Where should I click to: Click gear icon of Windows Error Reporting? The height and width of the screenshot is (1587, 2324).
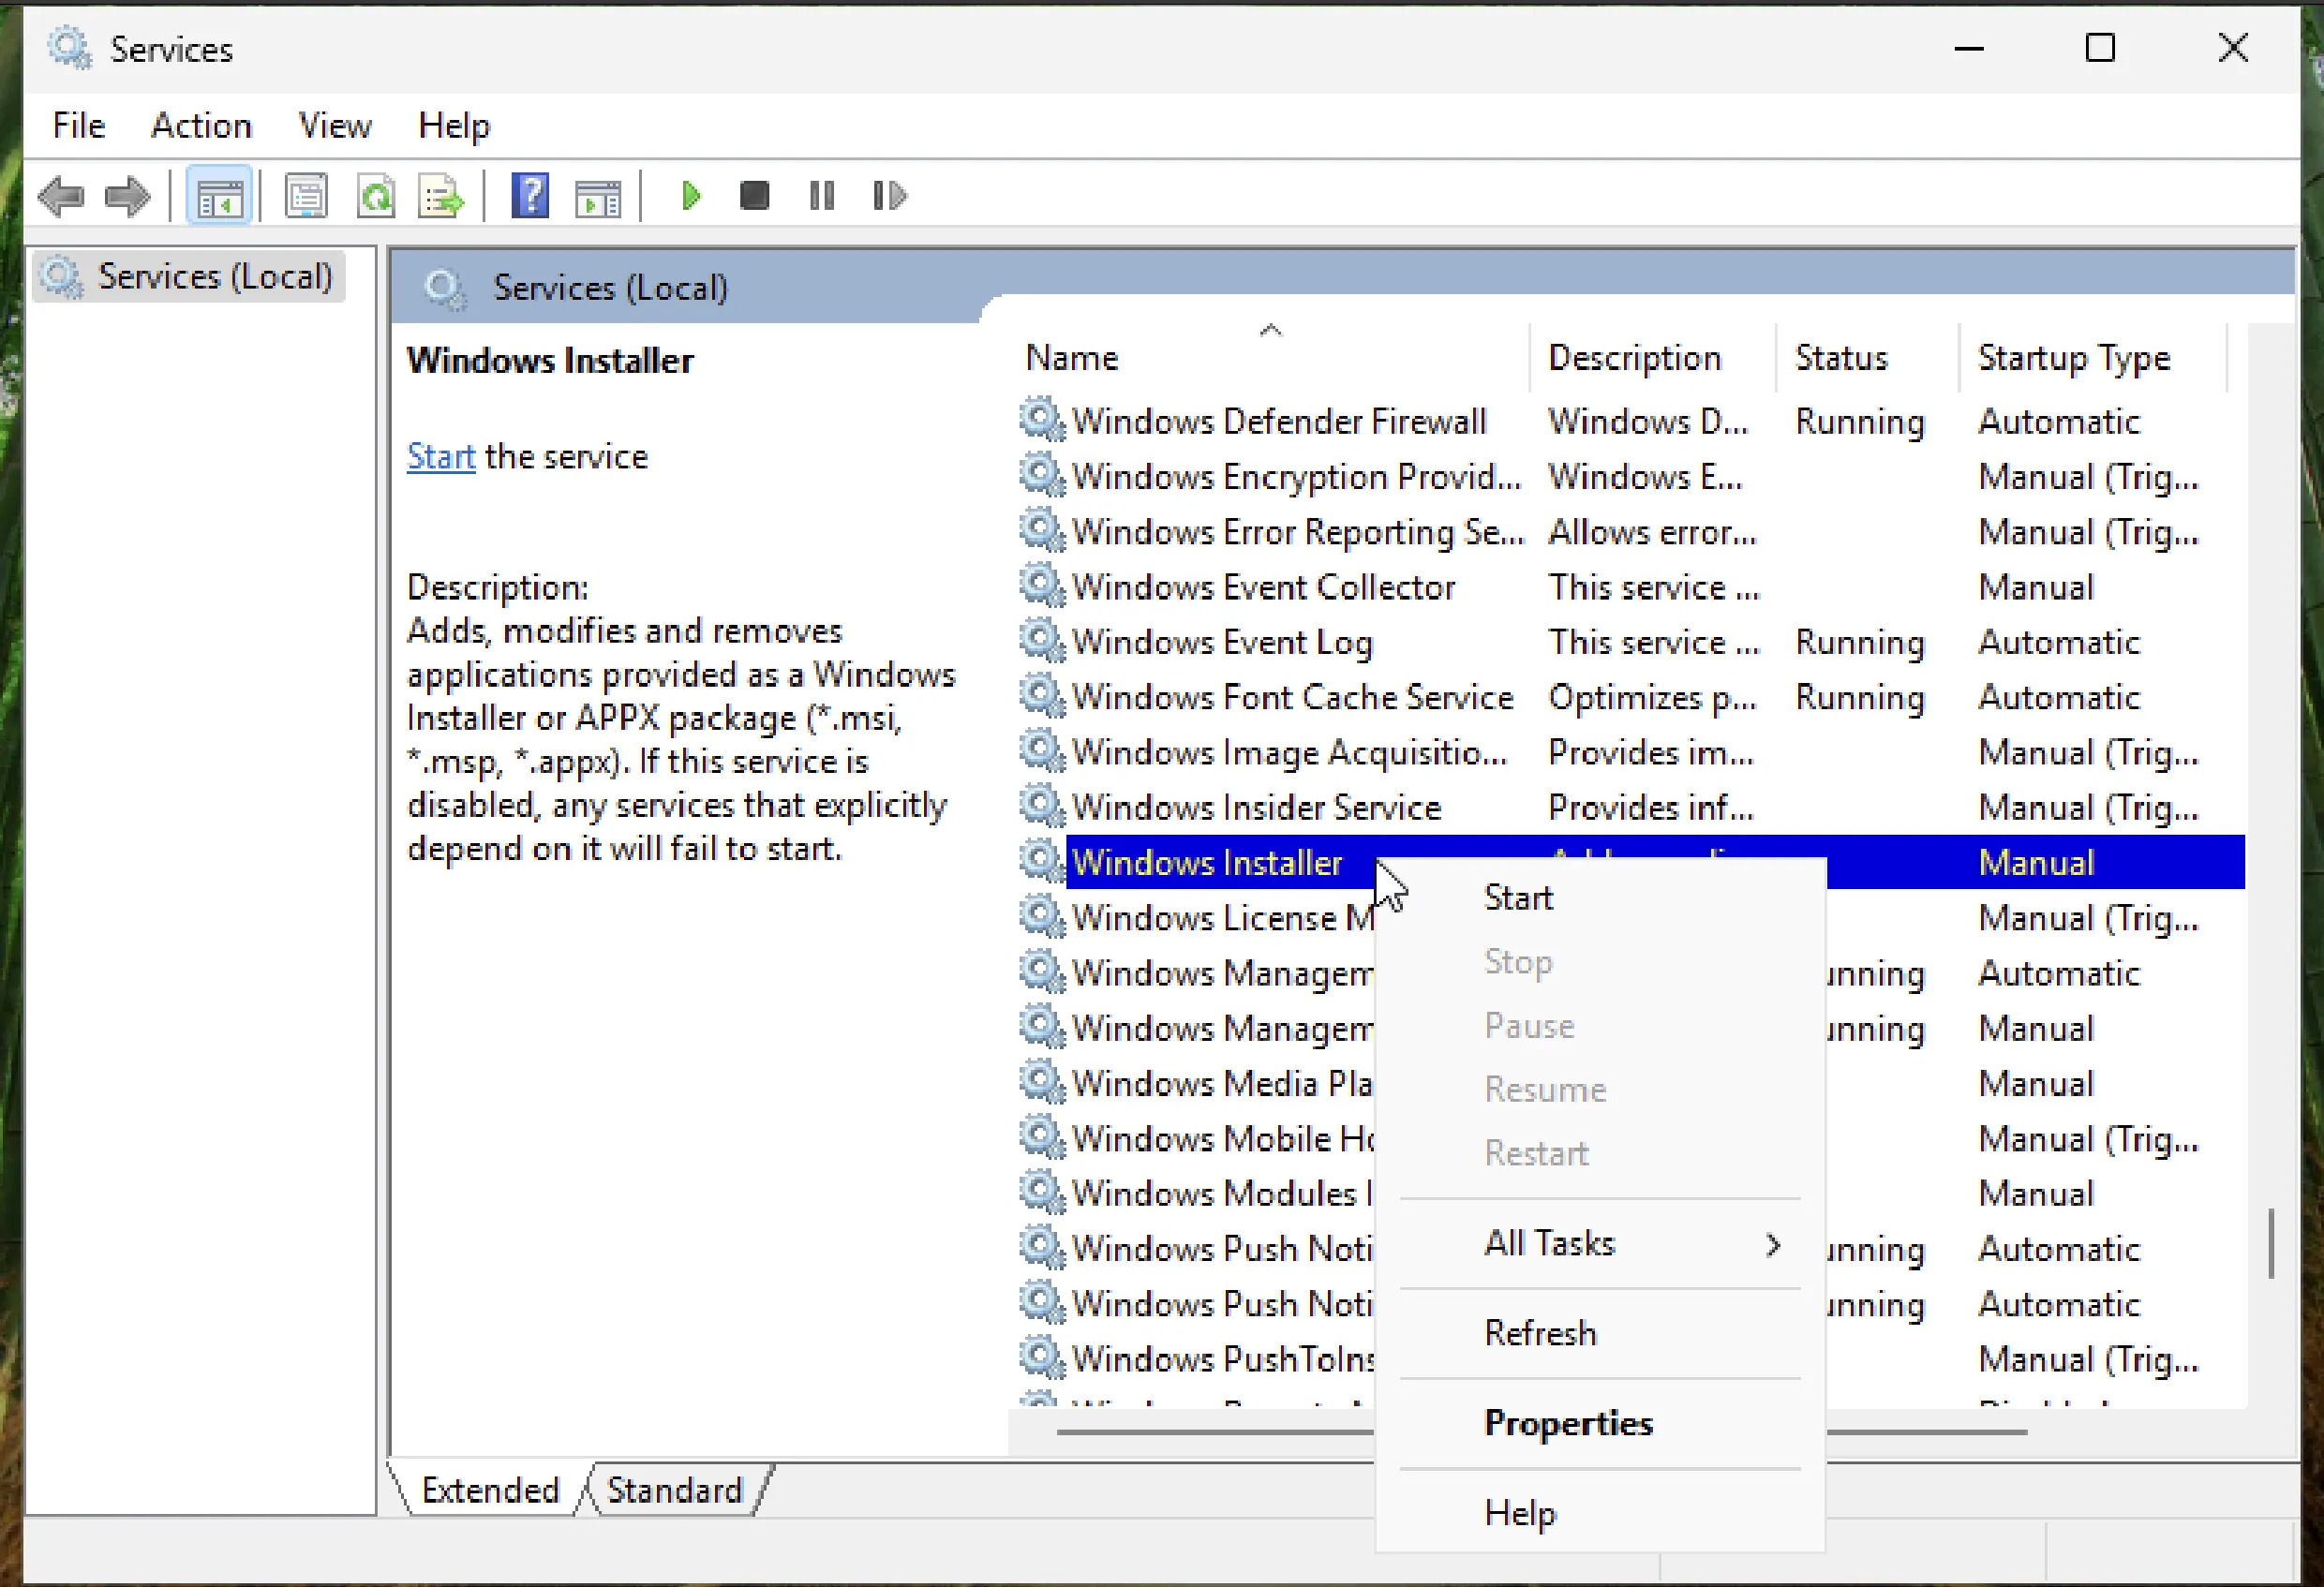click(x=1042, y=531)
